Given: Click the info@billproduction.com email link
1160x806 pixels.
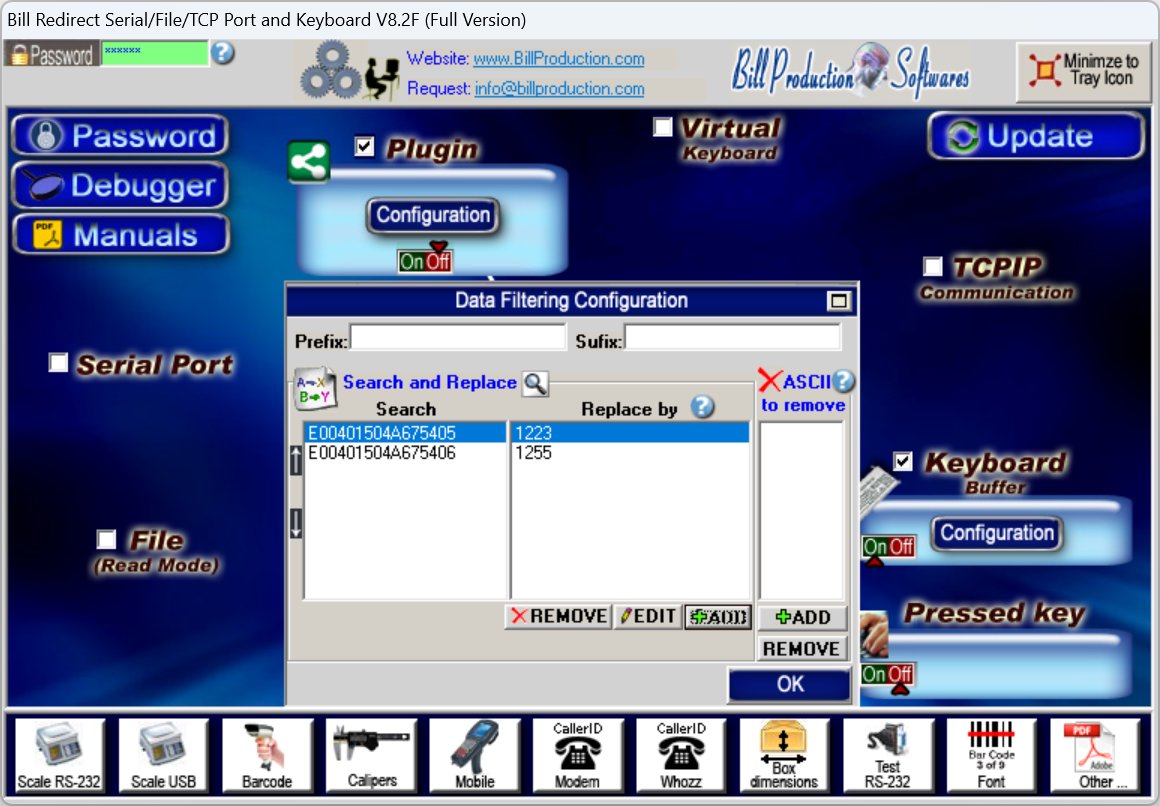Looking at the screenshot, I should pyautogui.click(x=559, y=88).
